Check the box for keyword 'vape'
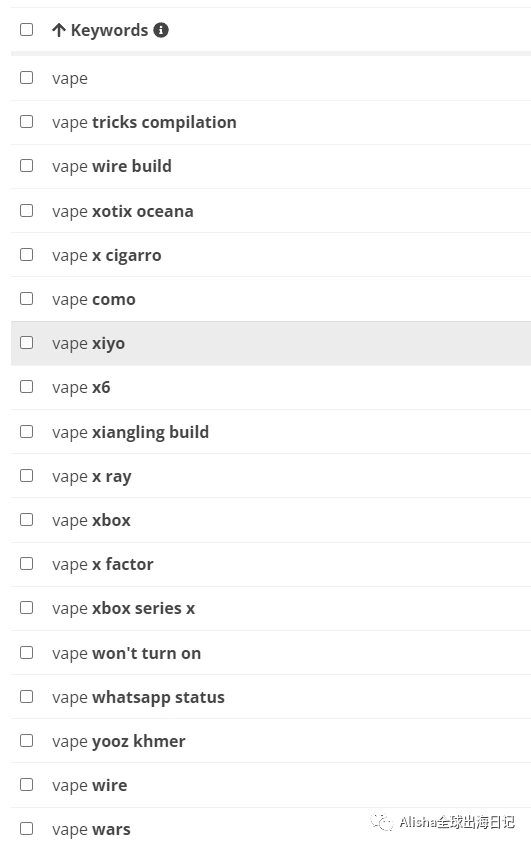Image resolution: width=531 pixels, height=846 pixels. 26,78
